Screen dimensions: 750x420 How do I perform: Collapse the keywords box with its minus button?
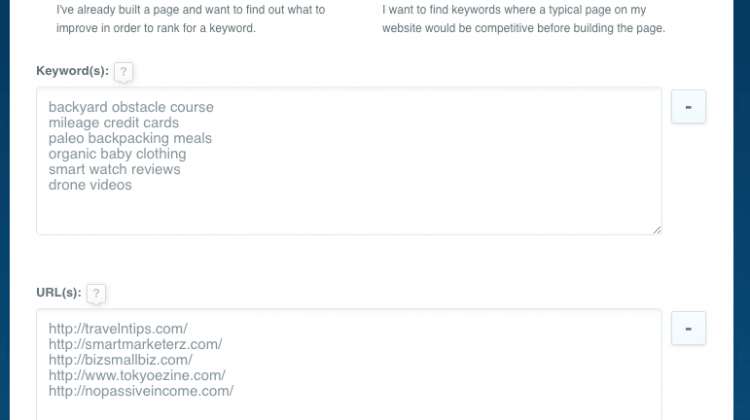point(688,107)
